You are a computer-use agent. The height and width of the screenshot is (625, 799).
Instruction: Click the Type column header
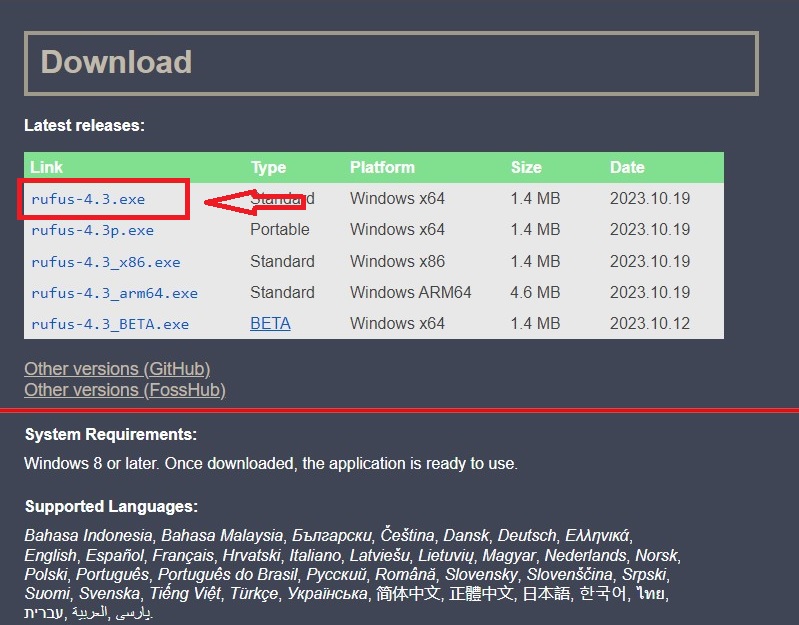tap(268, 167)
